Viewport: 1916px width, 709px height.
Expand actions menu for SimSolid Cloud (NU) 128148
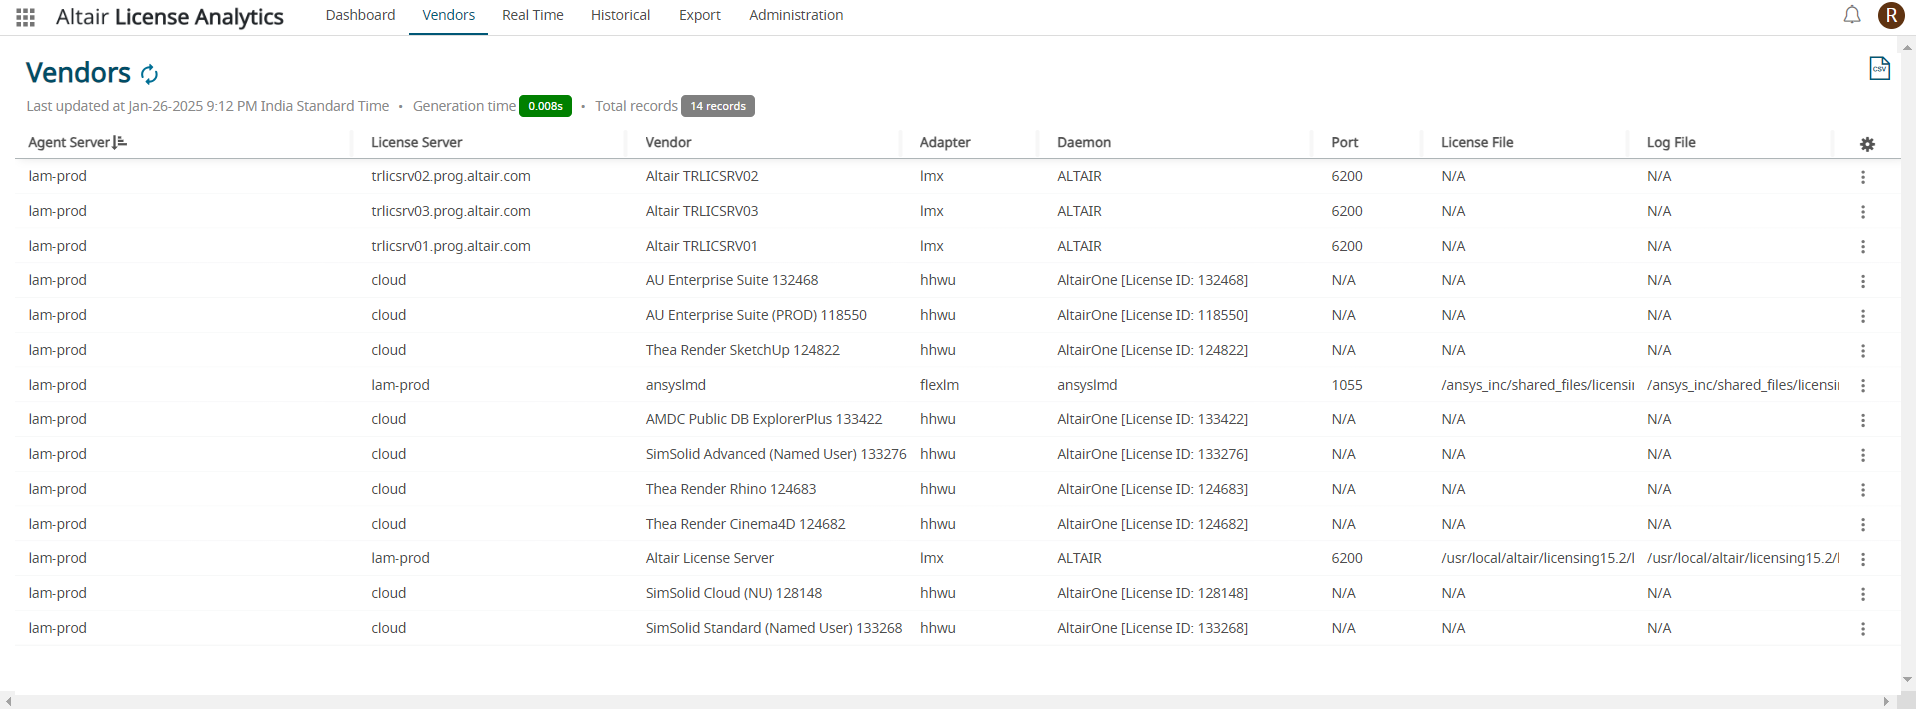click(x=1862, y=594)
